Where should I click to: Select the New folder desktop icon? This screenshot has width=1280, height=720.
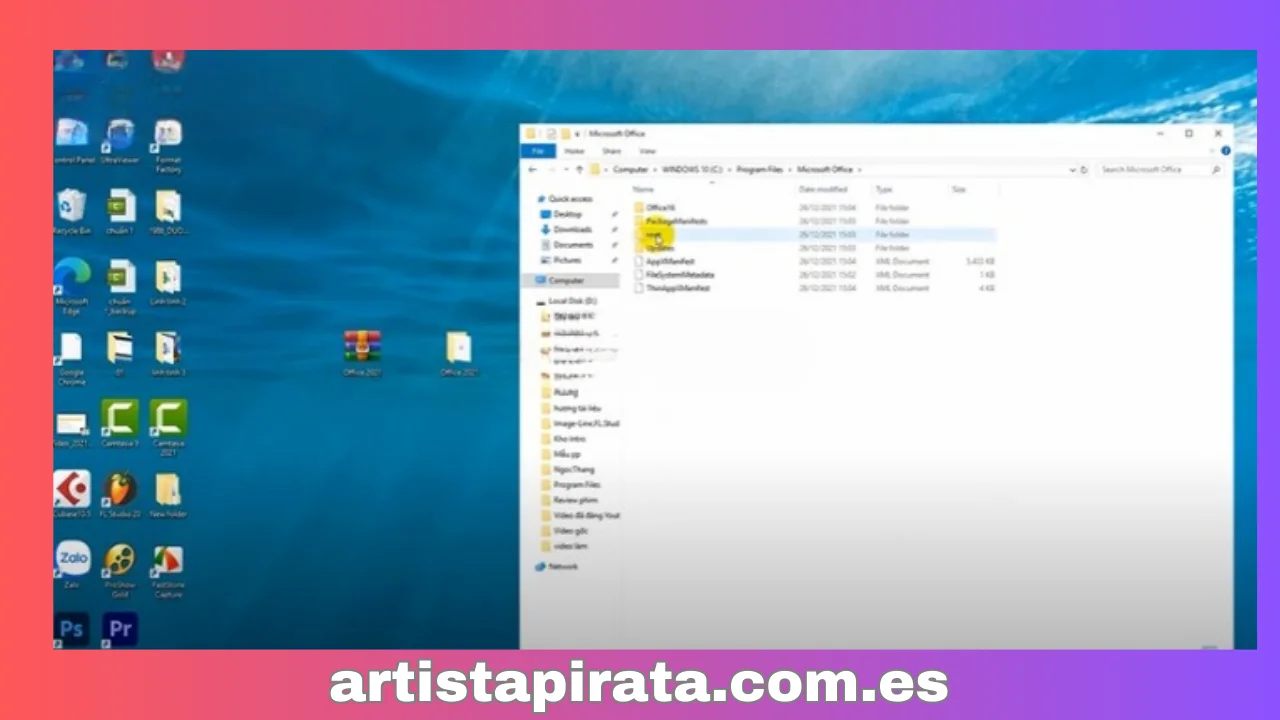click(168, 494)
